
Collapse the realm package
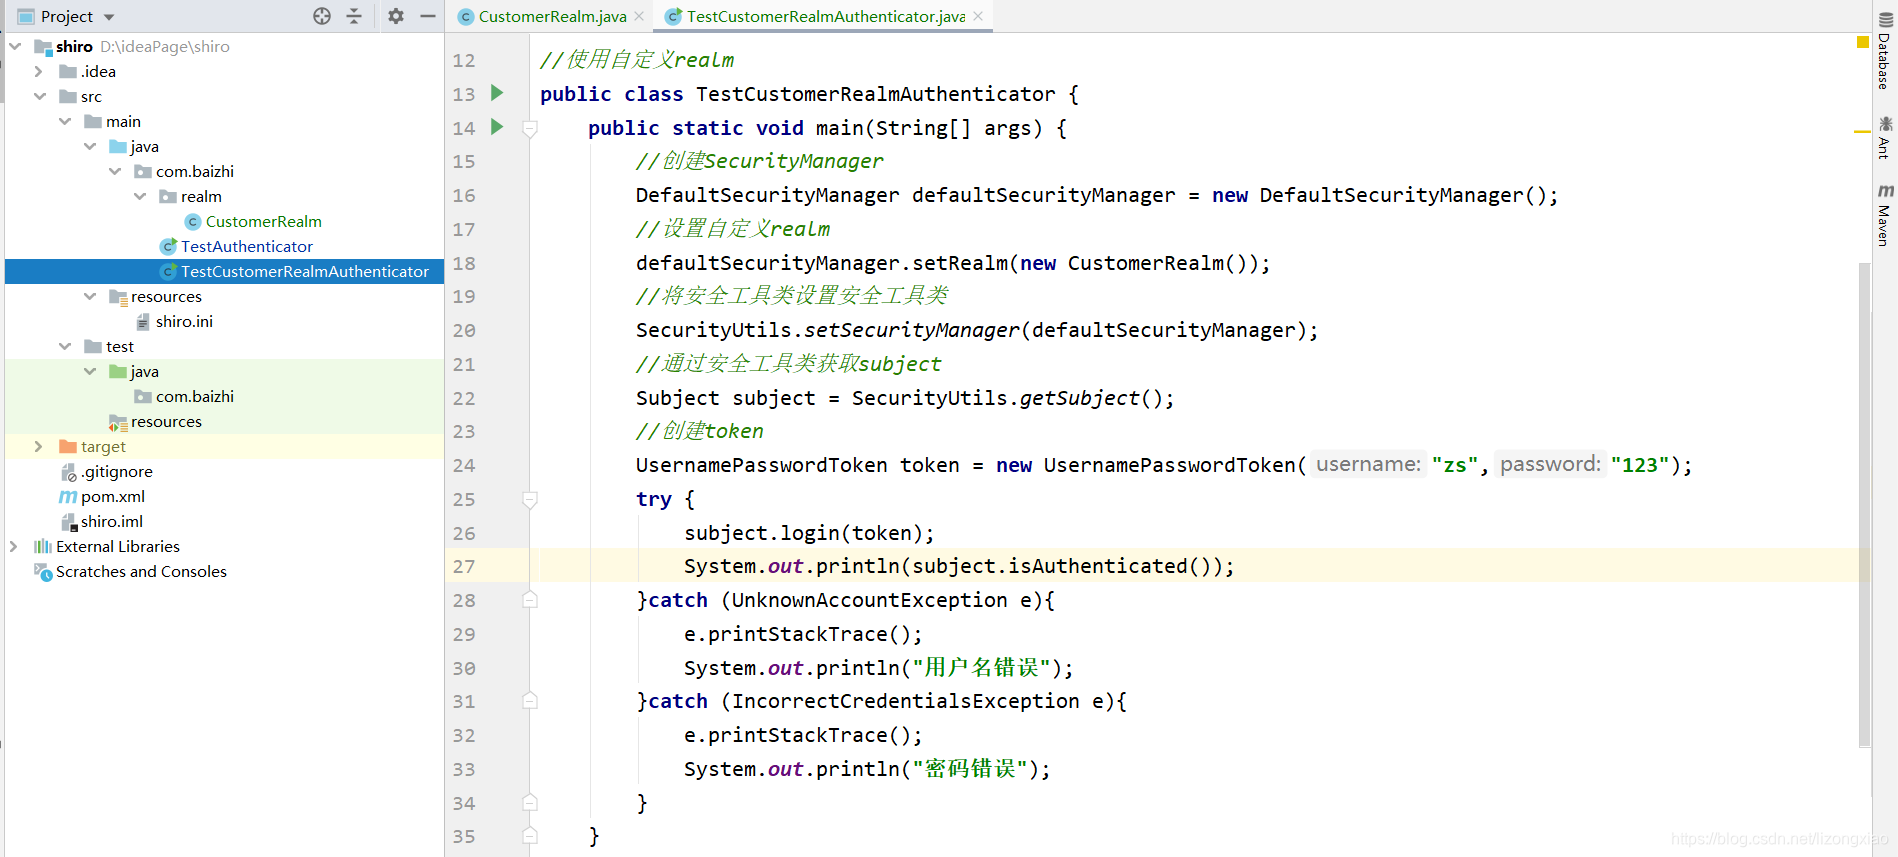tap(140, 196)
